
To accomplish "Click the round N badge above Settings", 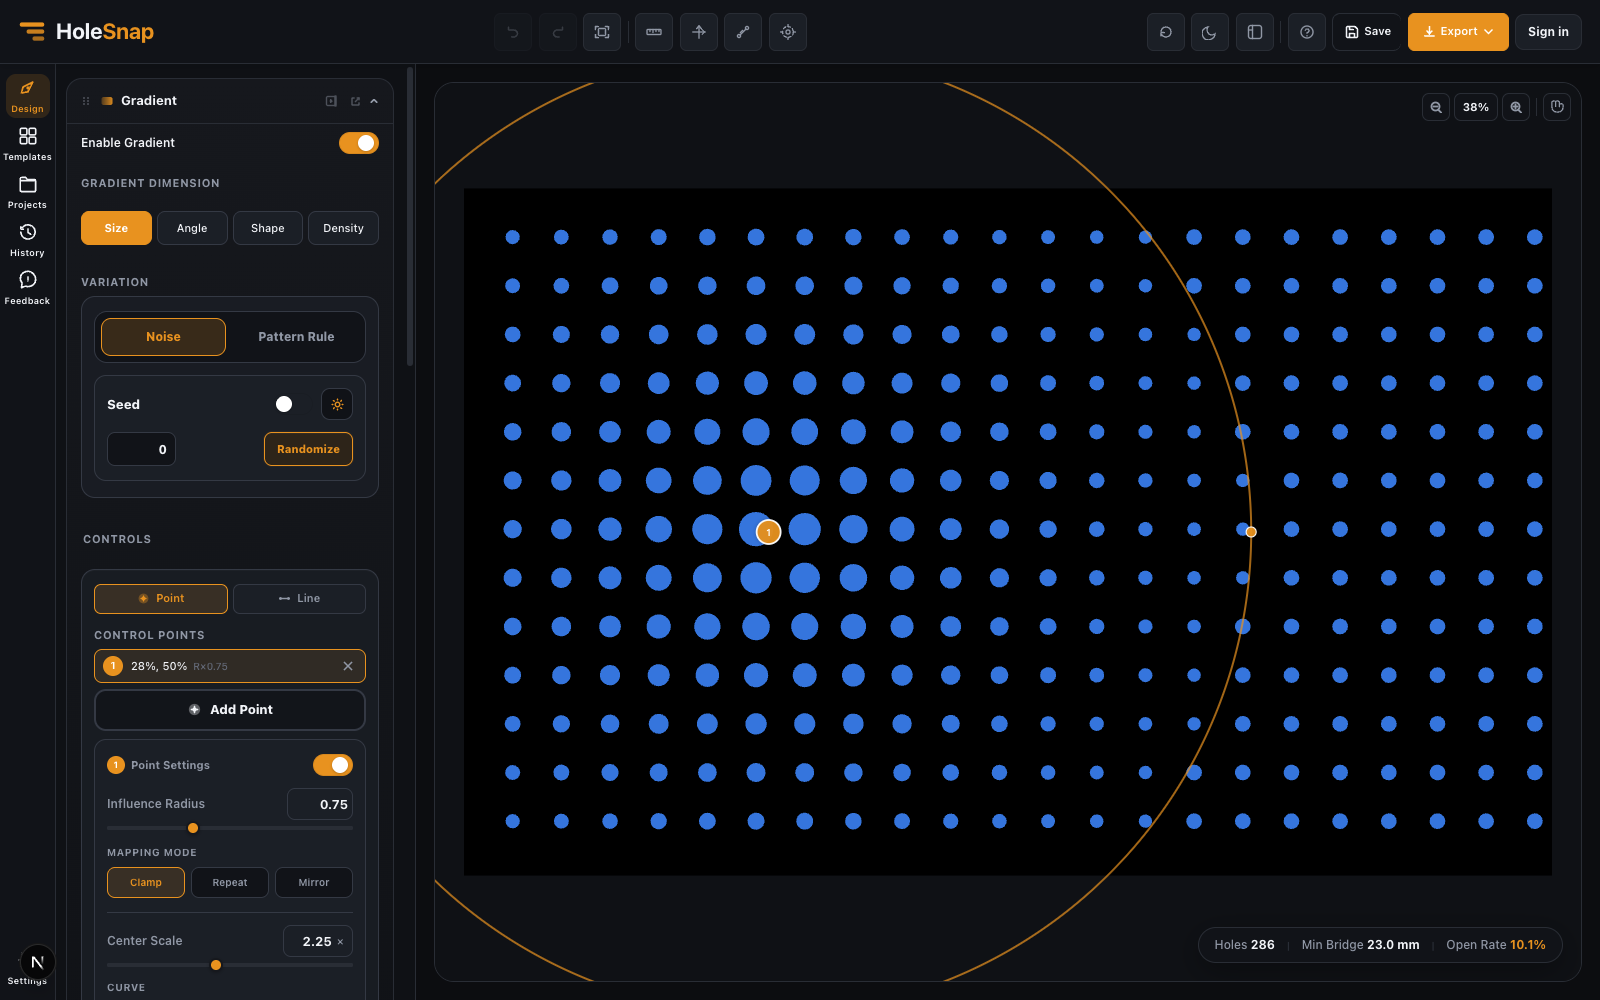I will pyautogui.click(x=37, y=962).
